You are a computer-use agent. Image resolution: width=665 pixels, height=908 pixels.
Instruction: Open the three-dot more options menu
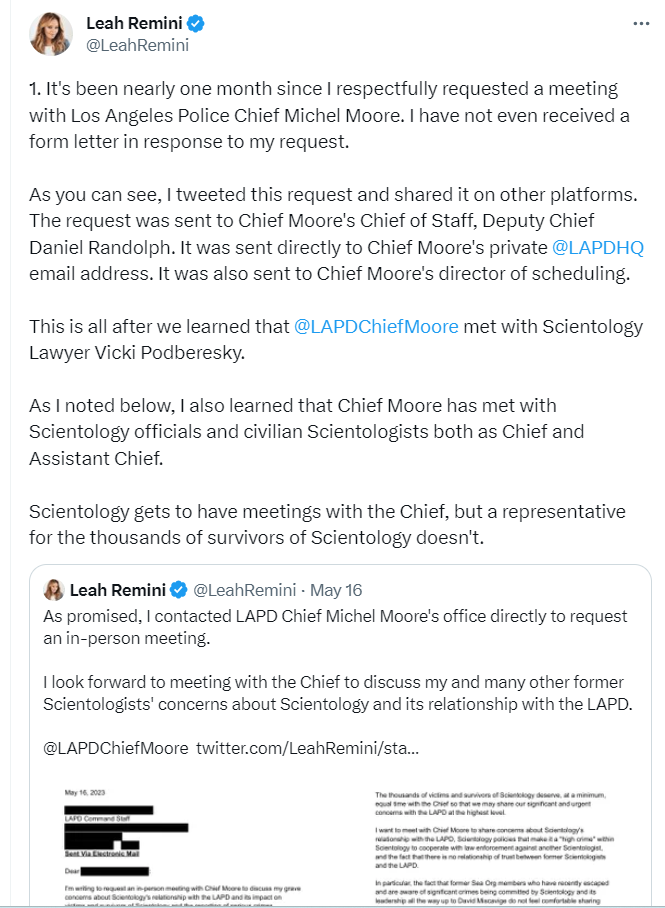pyautogui.click(x=641, y=23)
